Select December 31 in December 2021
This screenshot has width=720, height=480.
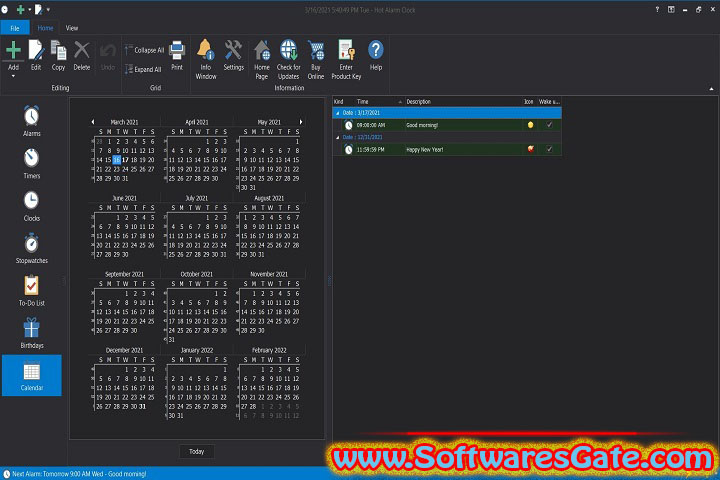142,407
